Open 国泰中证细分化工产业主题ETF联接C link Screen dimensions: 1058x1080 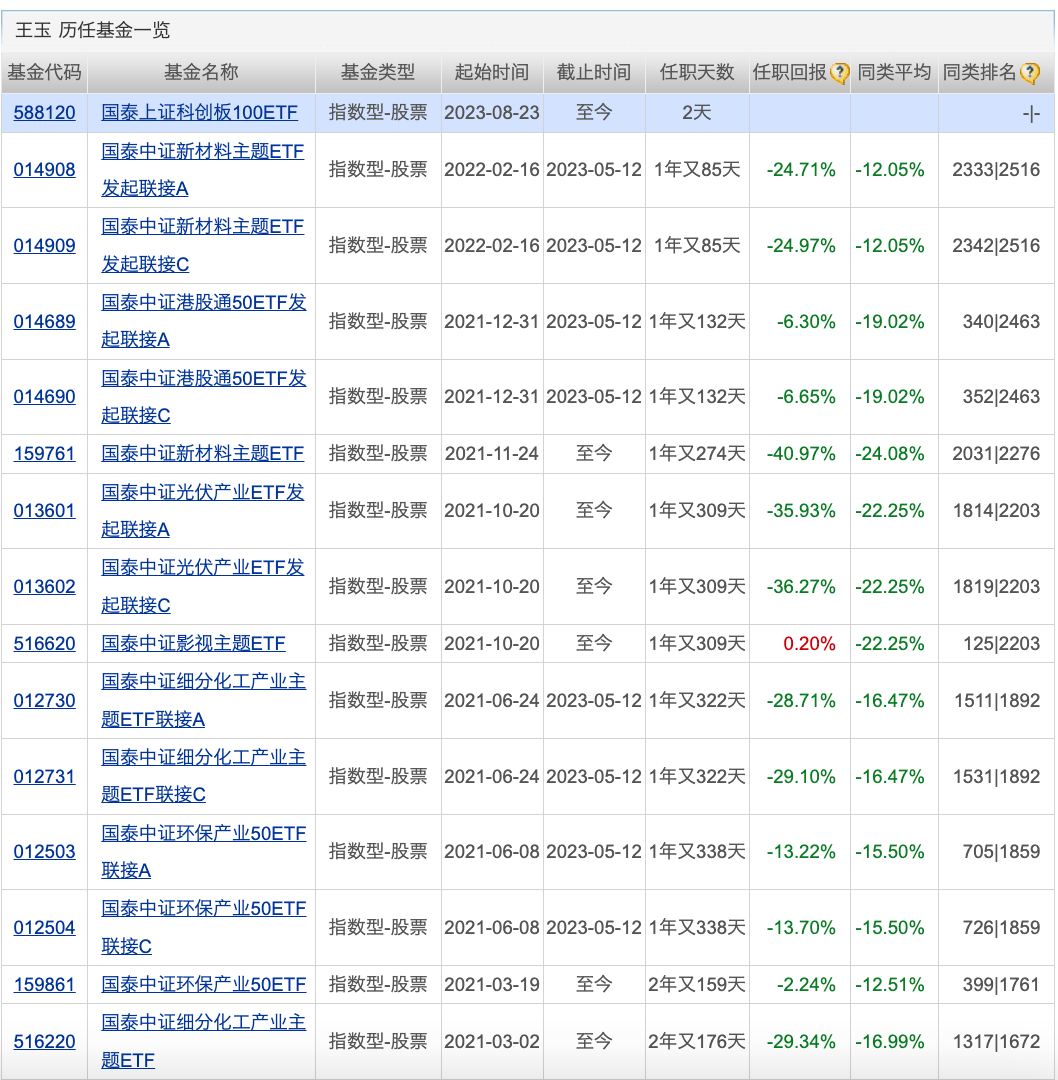click(204, 776)
